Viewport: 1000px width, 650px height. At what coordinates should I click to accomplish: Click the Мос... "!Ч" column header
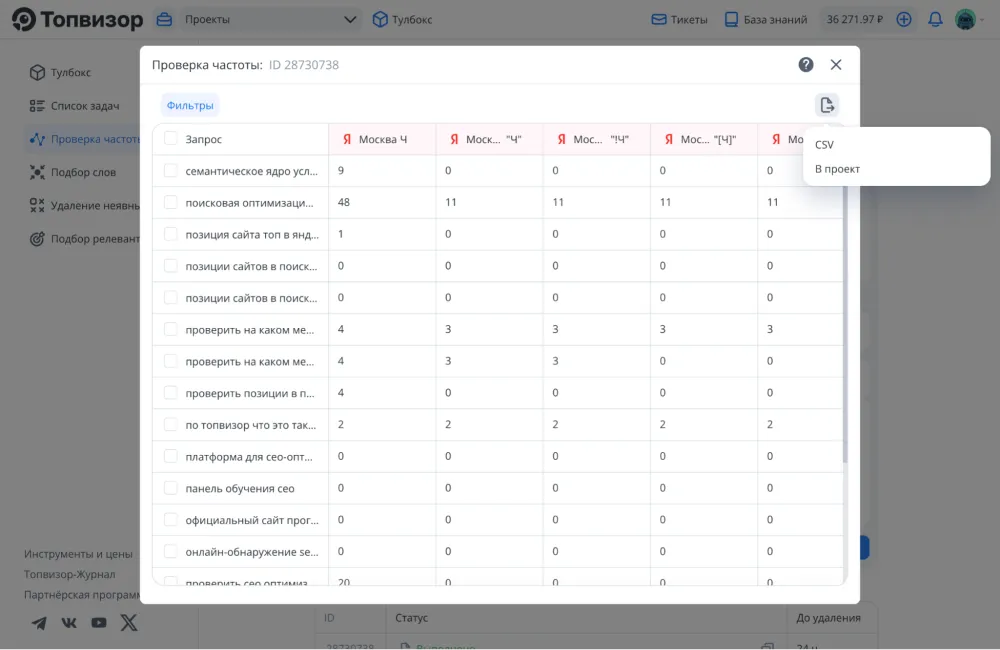pos(596,139)
